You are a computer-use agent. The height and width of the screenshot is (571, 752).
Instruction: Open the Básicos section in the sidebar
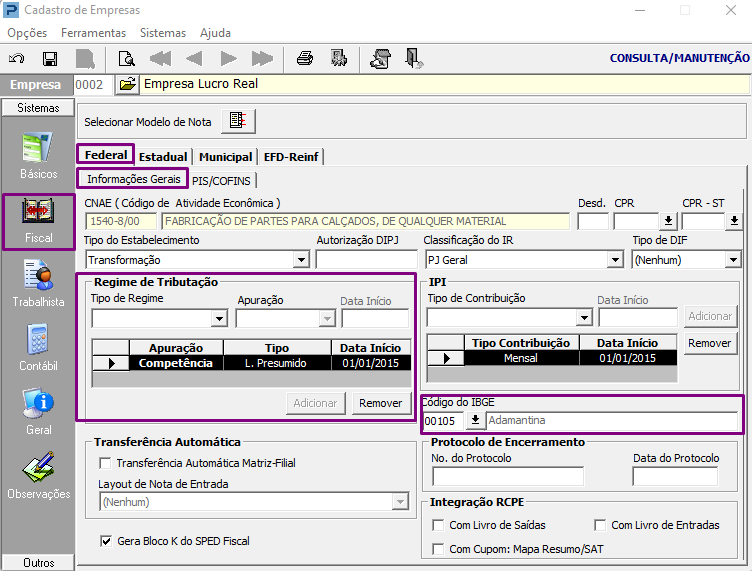[x=38, y=156]
